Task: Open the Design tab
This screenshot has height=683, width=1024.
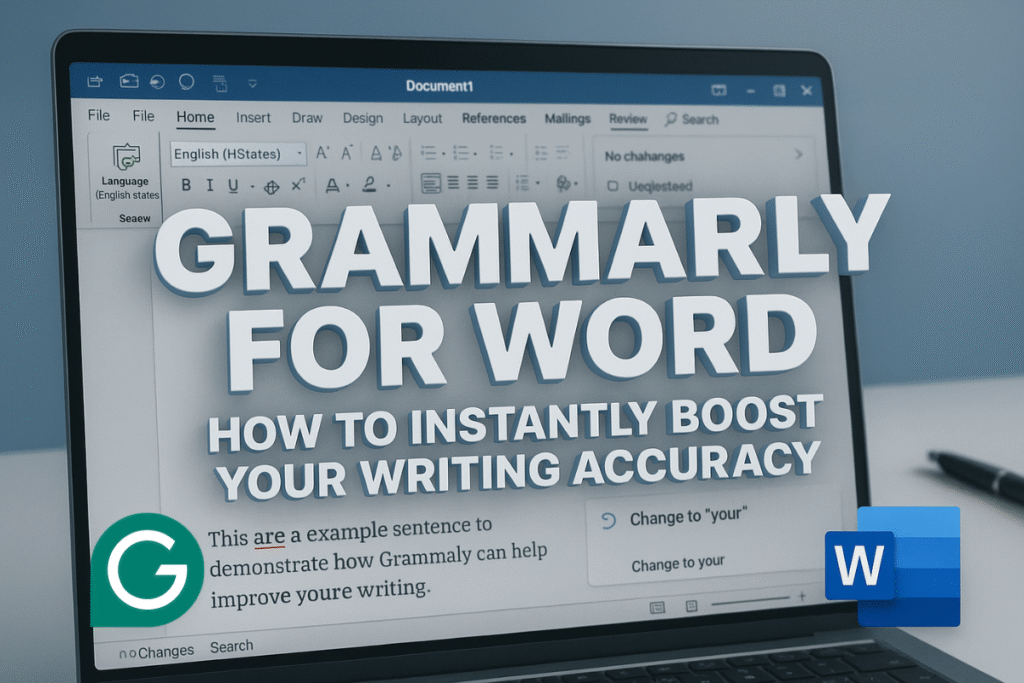Action: 363,118
